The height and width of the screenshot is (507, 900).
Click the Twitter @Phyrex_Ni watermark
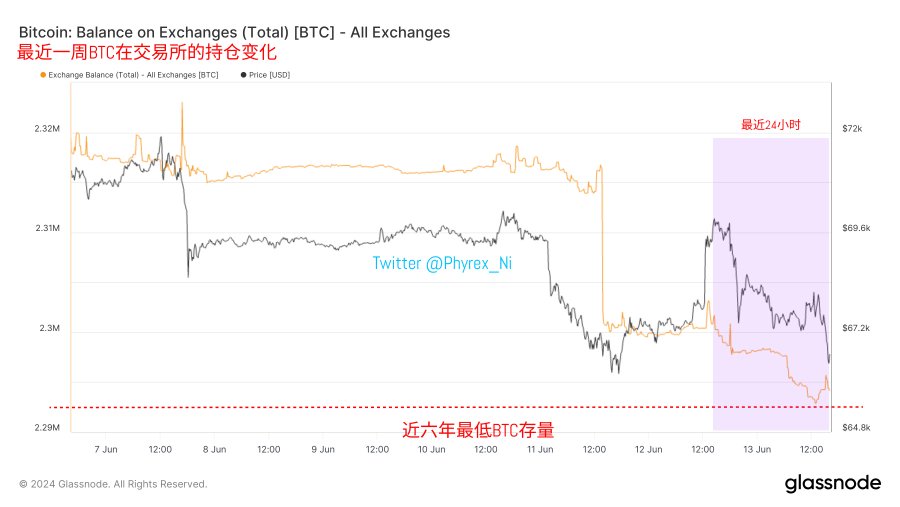tap(442, 264)
